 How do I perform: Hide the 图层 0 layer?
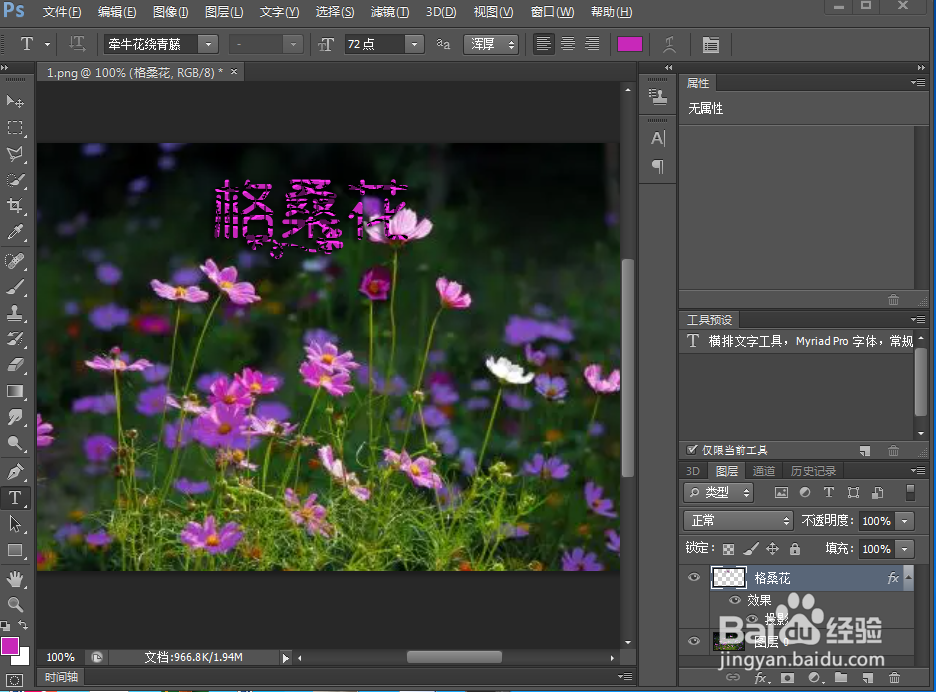[694, 641]
